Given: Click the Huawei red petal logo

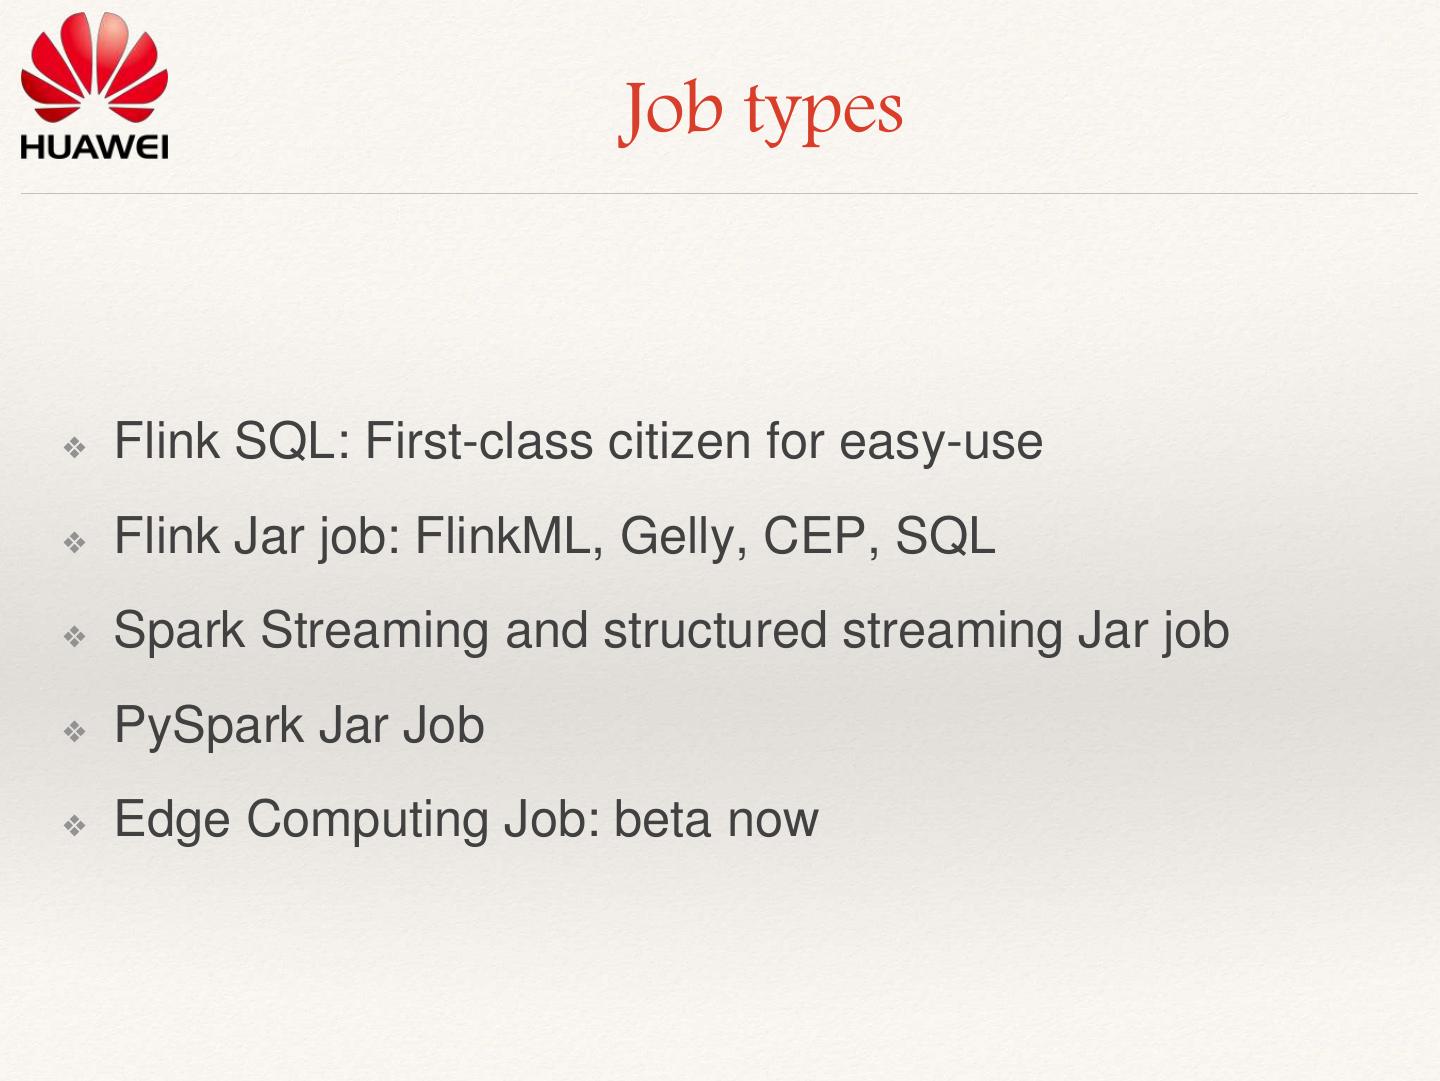Looking at the screenshot, I should pyautogui.click(x=94, y=68).
